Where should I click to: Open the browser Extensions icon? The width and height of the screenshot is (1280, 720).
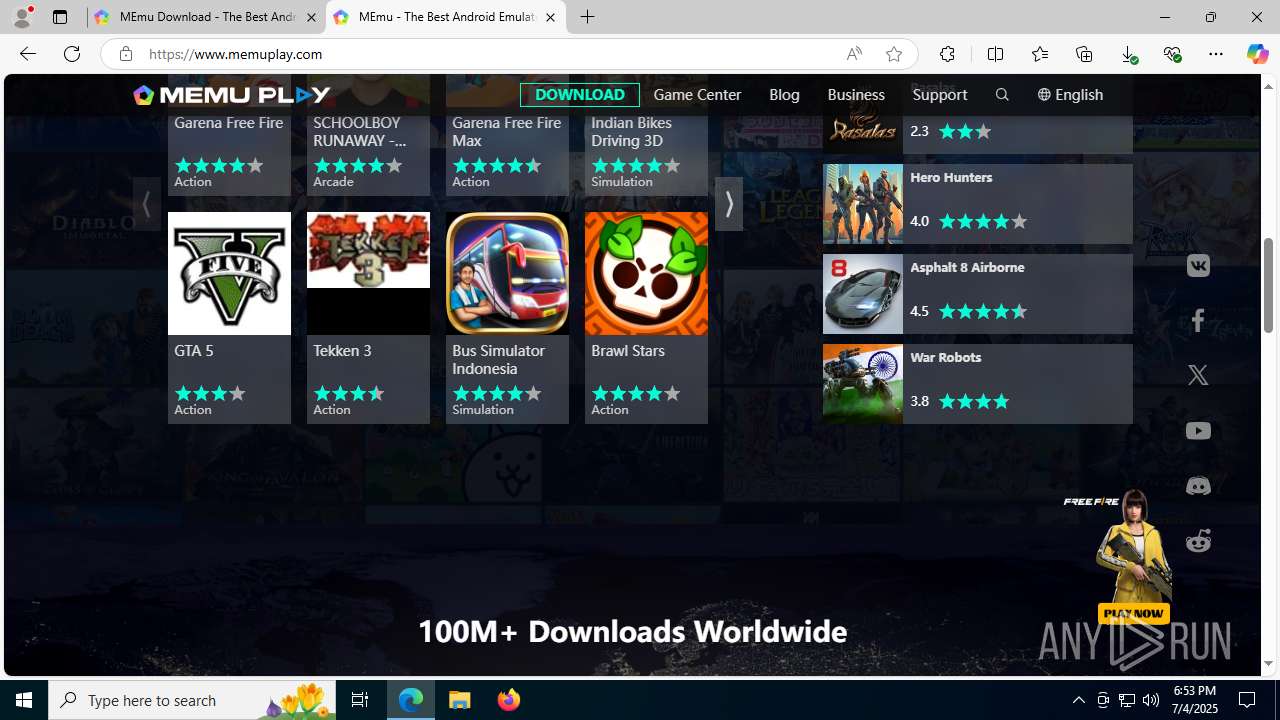[x=947, y=54]
